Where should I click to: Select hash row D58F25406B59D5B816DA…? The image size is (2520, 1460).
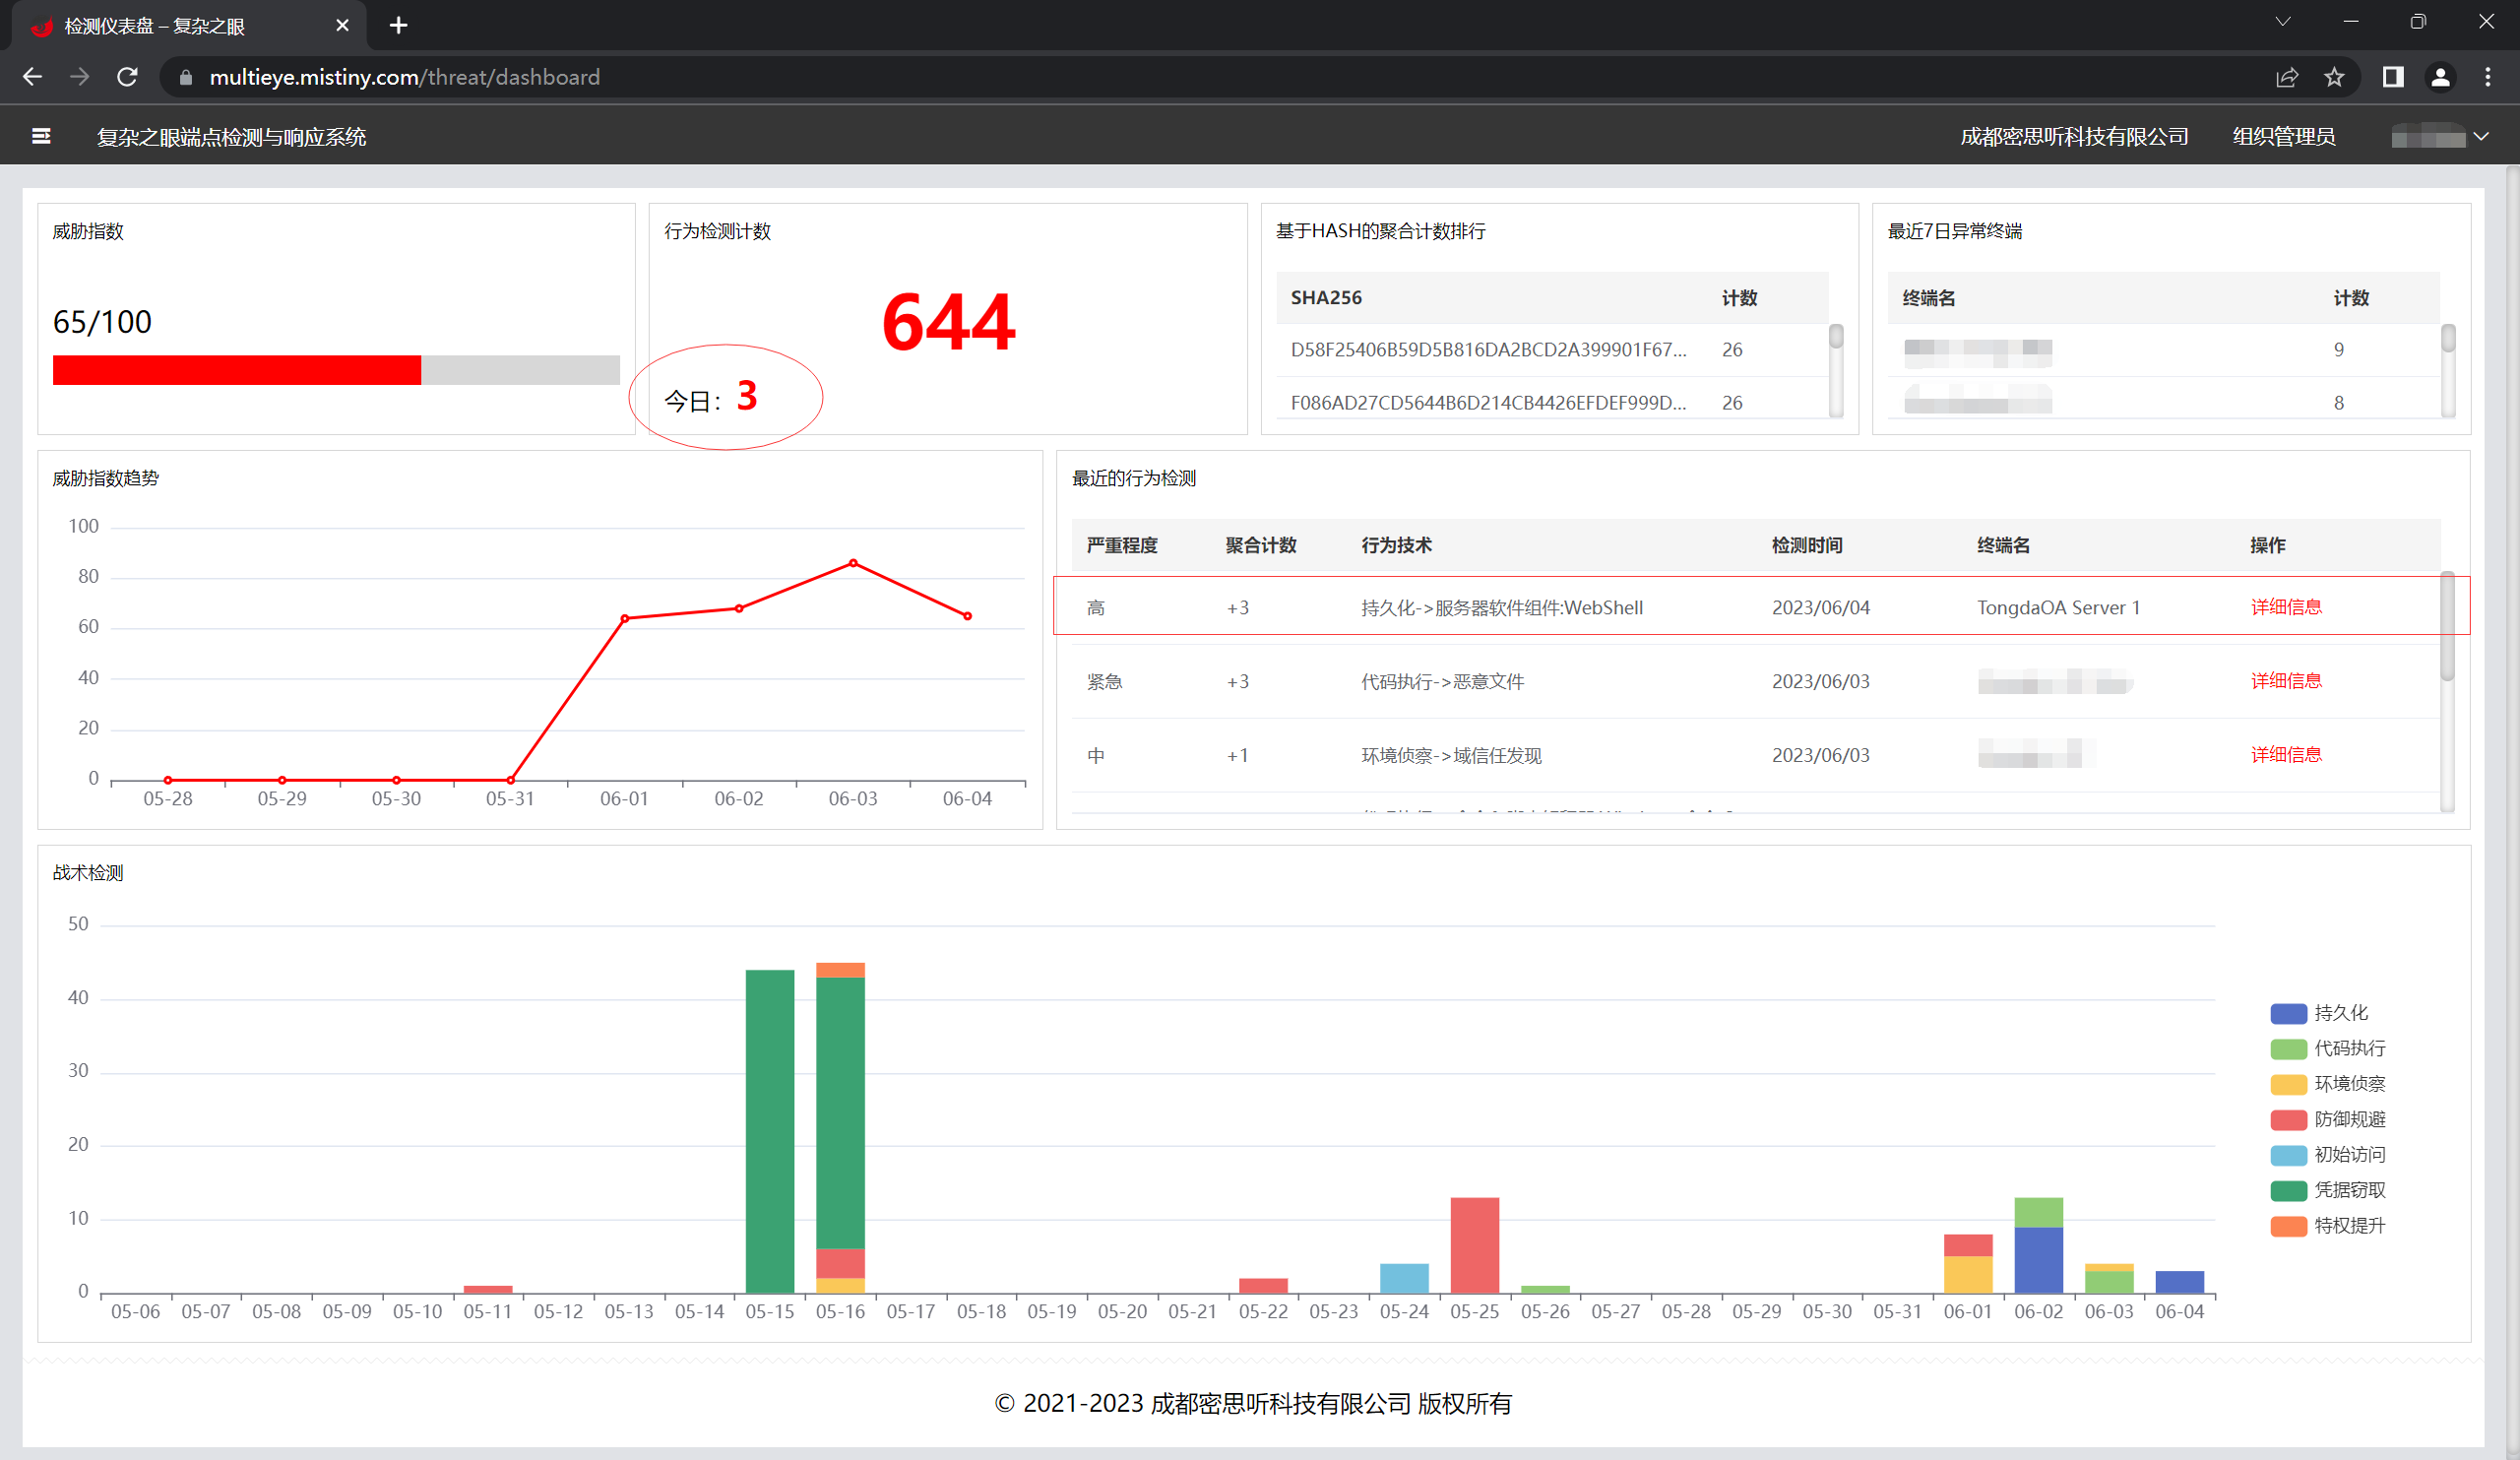(x=1553, y=350)
